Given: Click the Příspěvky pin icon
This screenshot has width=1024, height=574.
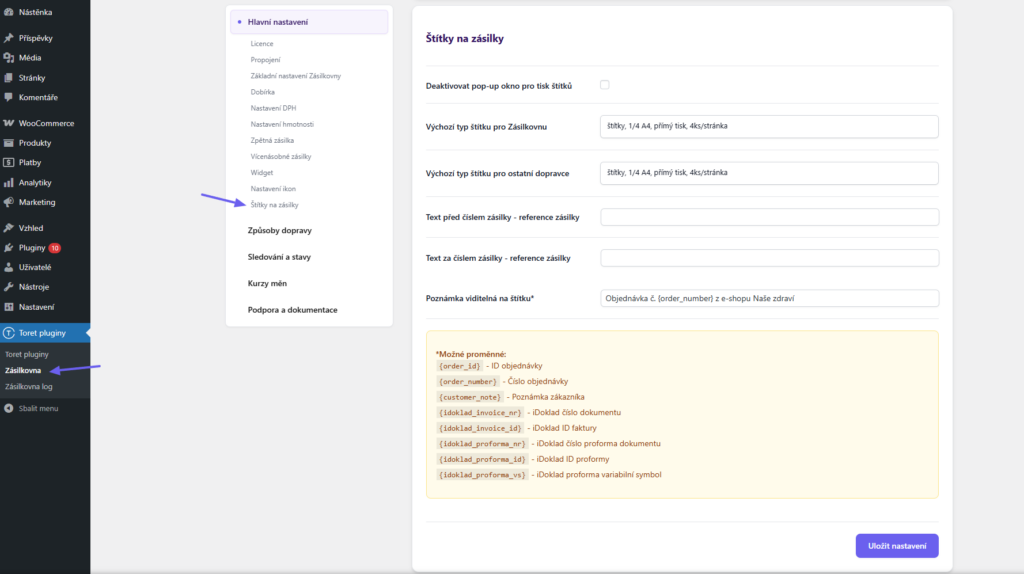Looking at the screenshot, I should [x=8, y=38].
